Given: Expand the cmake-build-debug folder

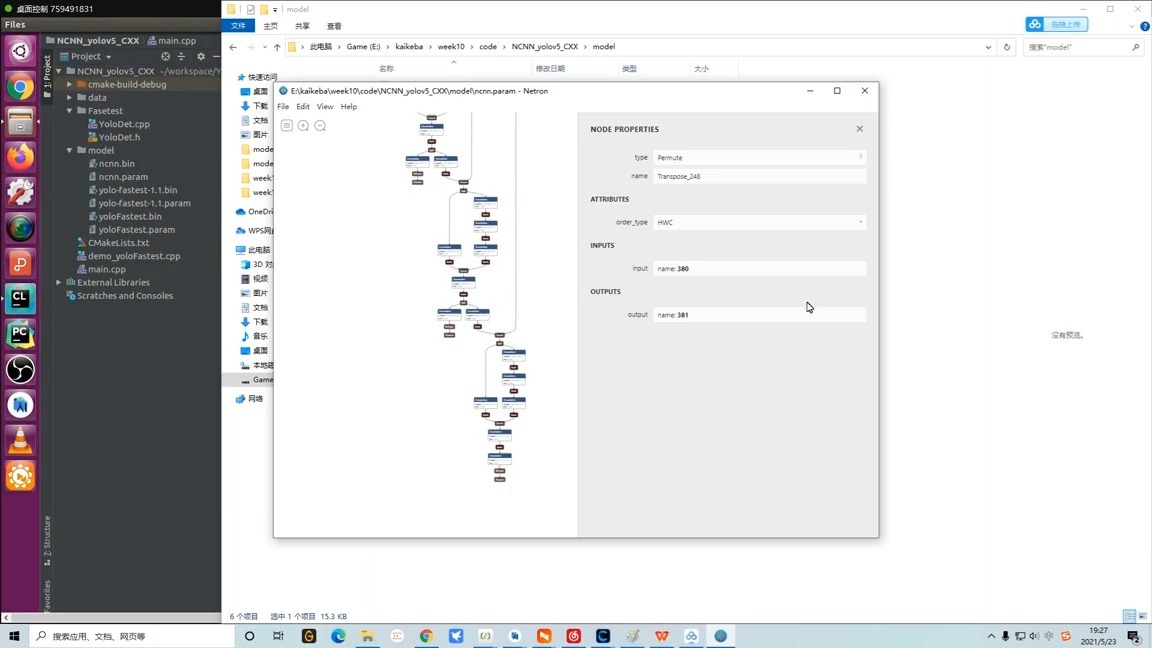Looking at the screenshot, I should [70, 84].
